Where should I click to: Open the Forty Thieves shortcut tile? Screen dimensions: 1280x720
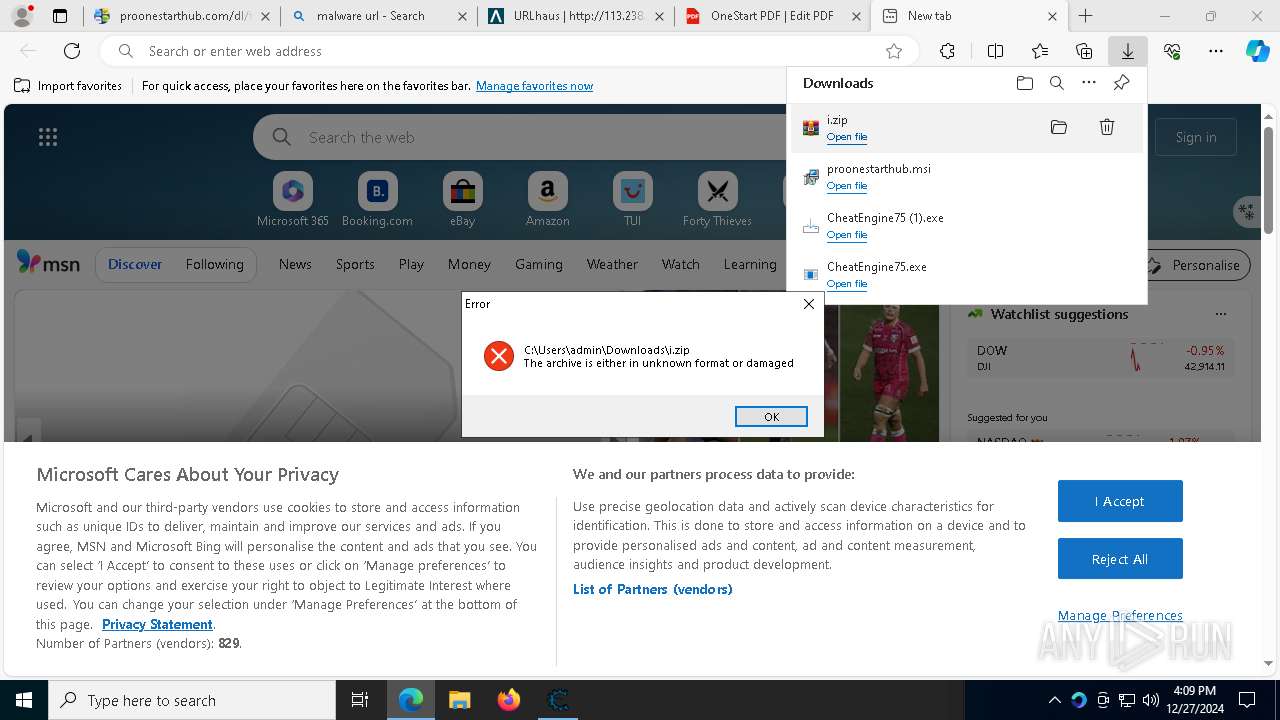click(x=717, y=200)
